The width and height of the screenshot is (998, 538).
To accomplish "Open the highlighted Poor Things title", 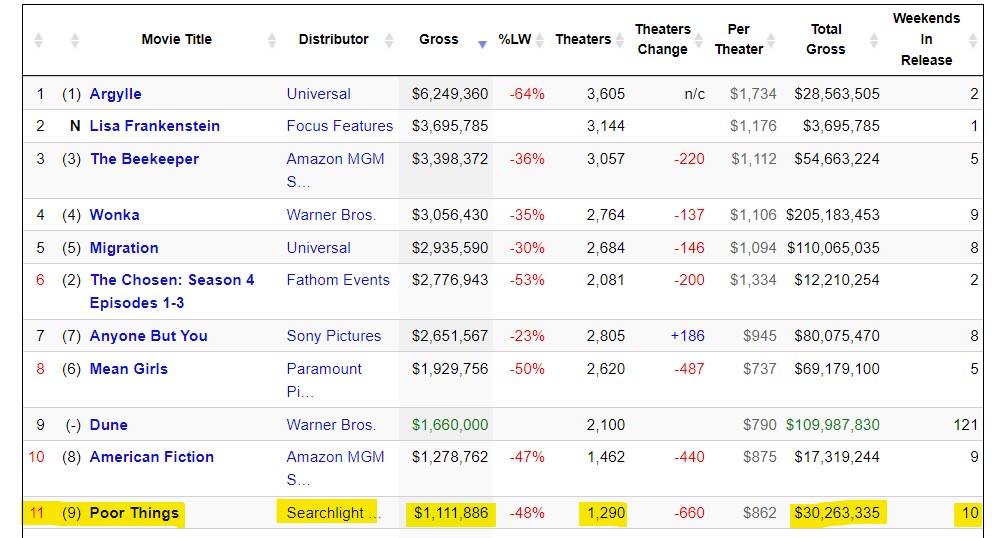I will click(x=134, y=513).
